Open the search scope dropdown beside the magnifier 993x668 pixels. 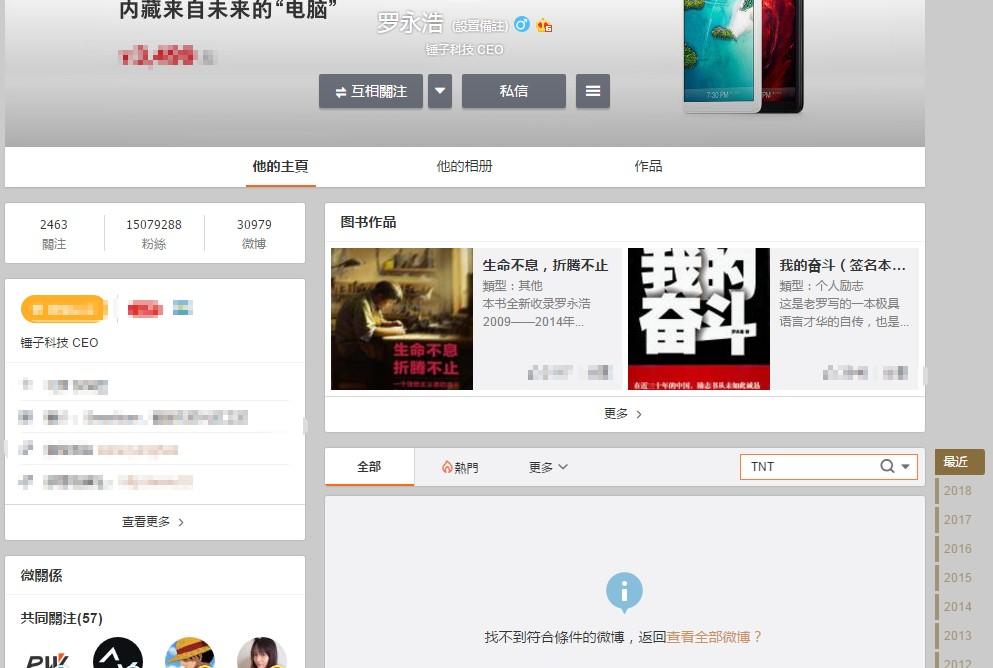click(903, 466)
